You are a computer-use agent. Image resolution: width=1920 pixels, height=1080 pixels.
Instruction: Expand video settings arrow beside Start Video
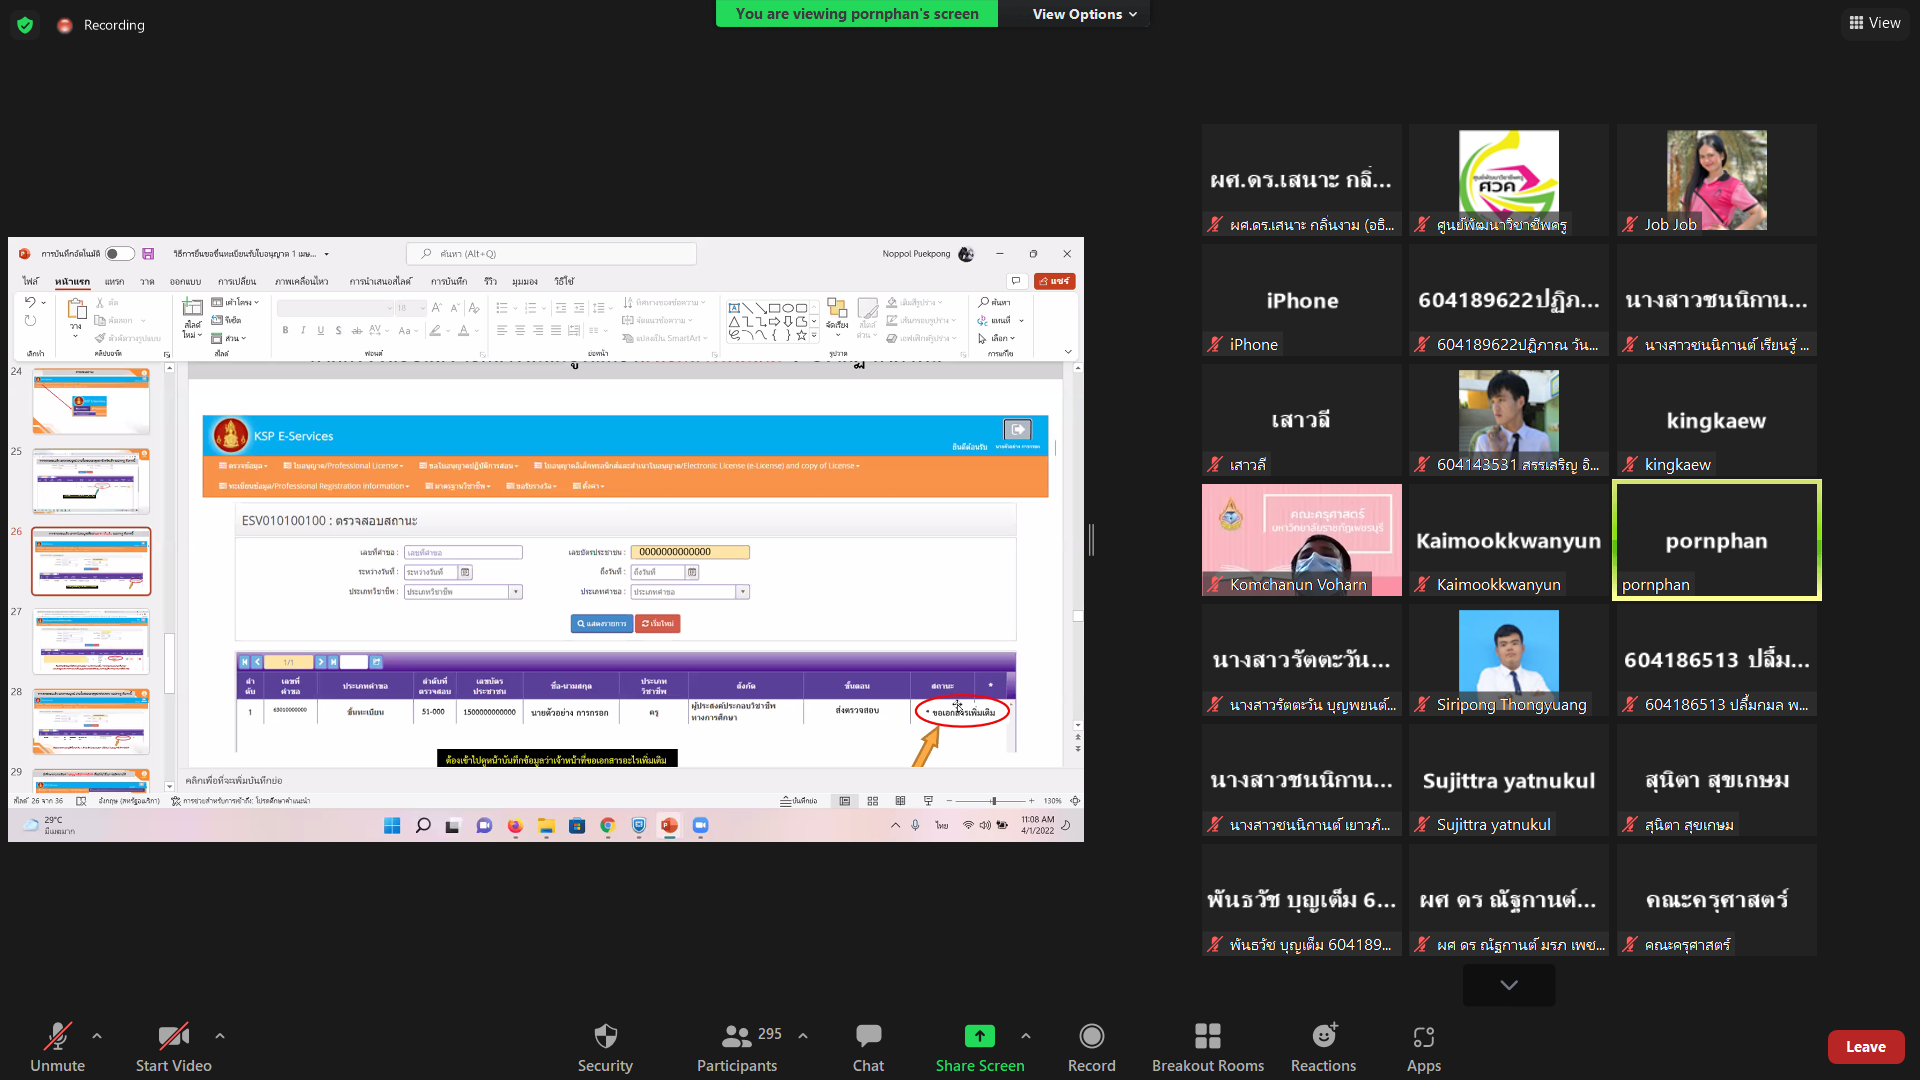[220, 1036]
